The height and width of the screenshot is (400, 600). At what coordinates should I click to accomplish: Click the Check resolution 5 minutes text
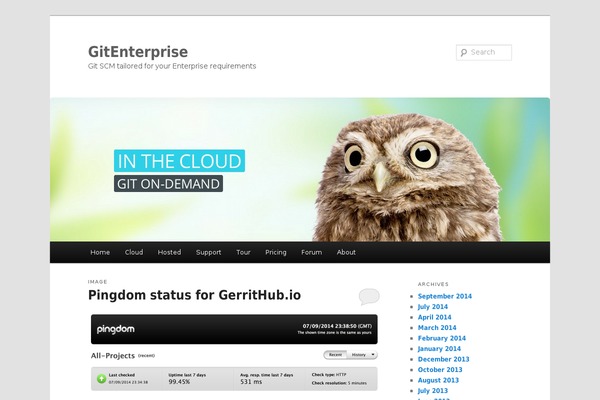coord(339,383)
